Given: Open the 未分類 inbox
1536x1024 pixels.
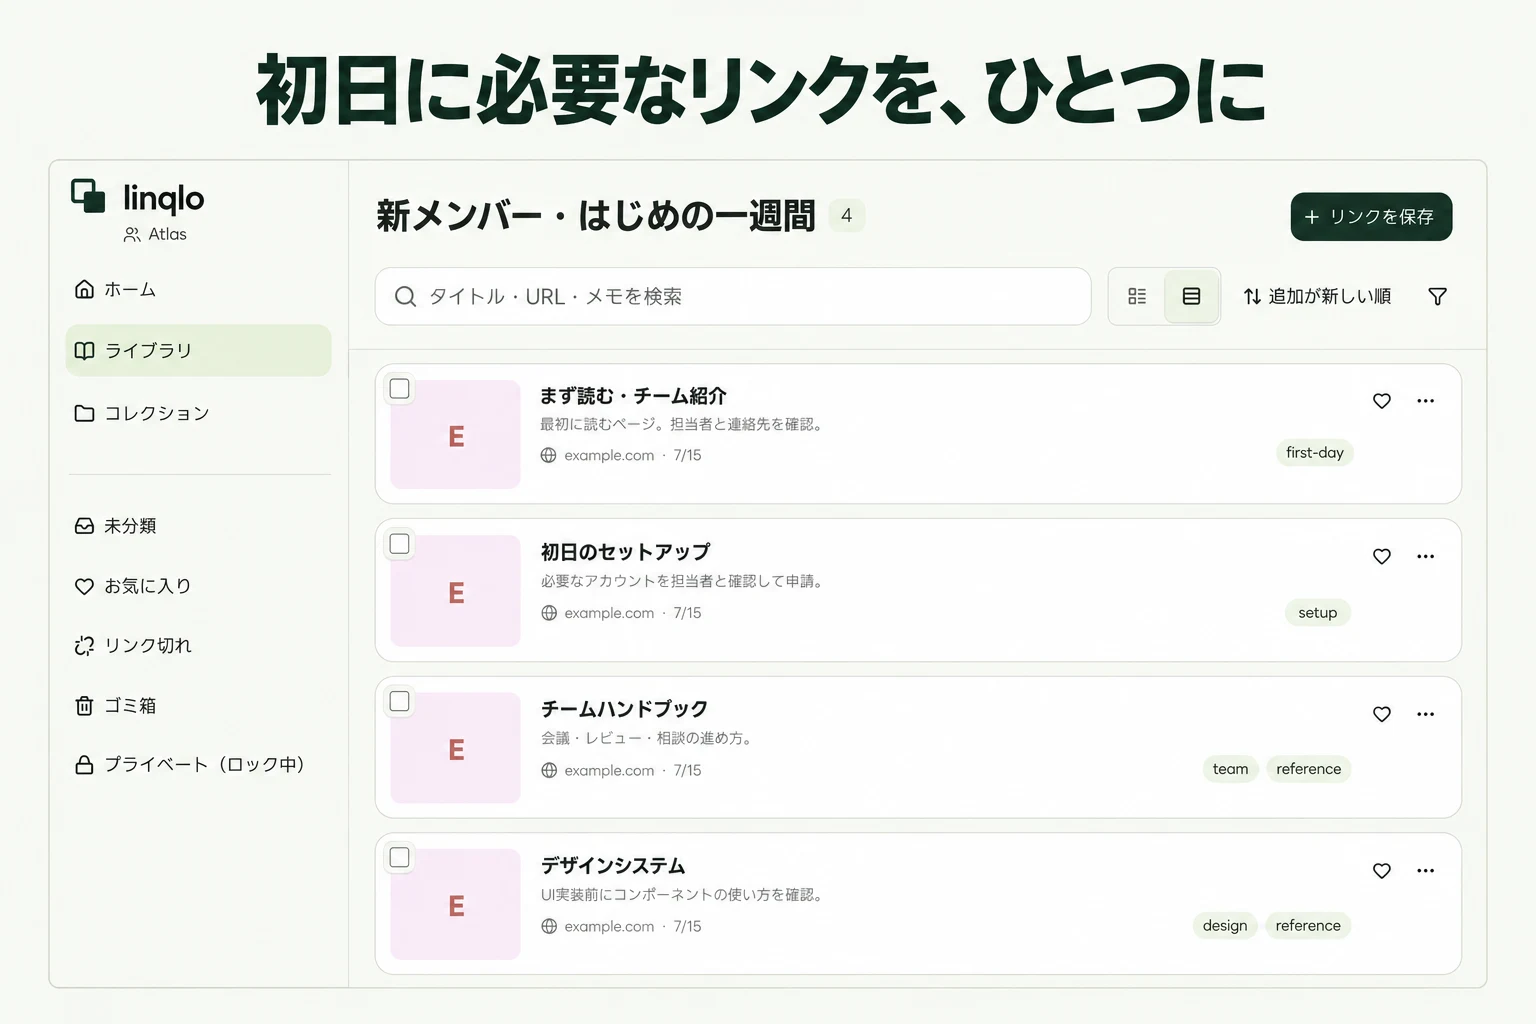Looking at the screenshot, I should [x=198, y=526].
